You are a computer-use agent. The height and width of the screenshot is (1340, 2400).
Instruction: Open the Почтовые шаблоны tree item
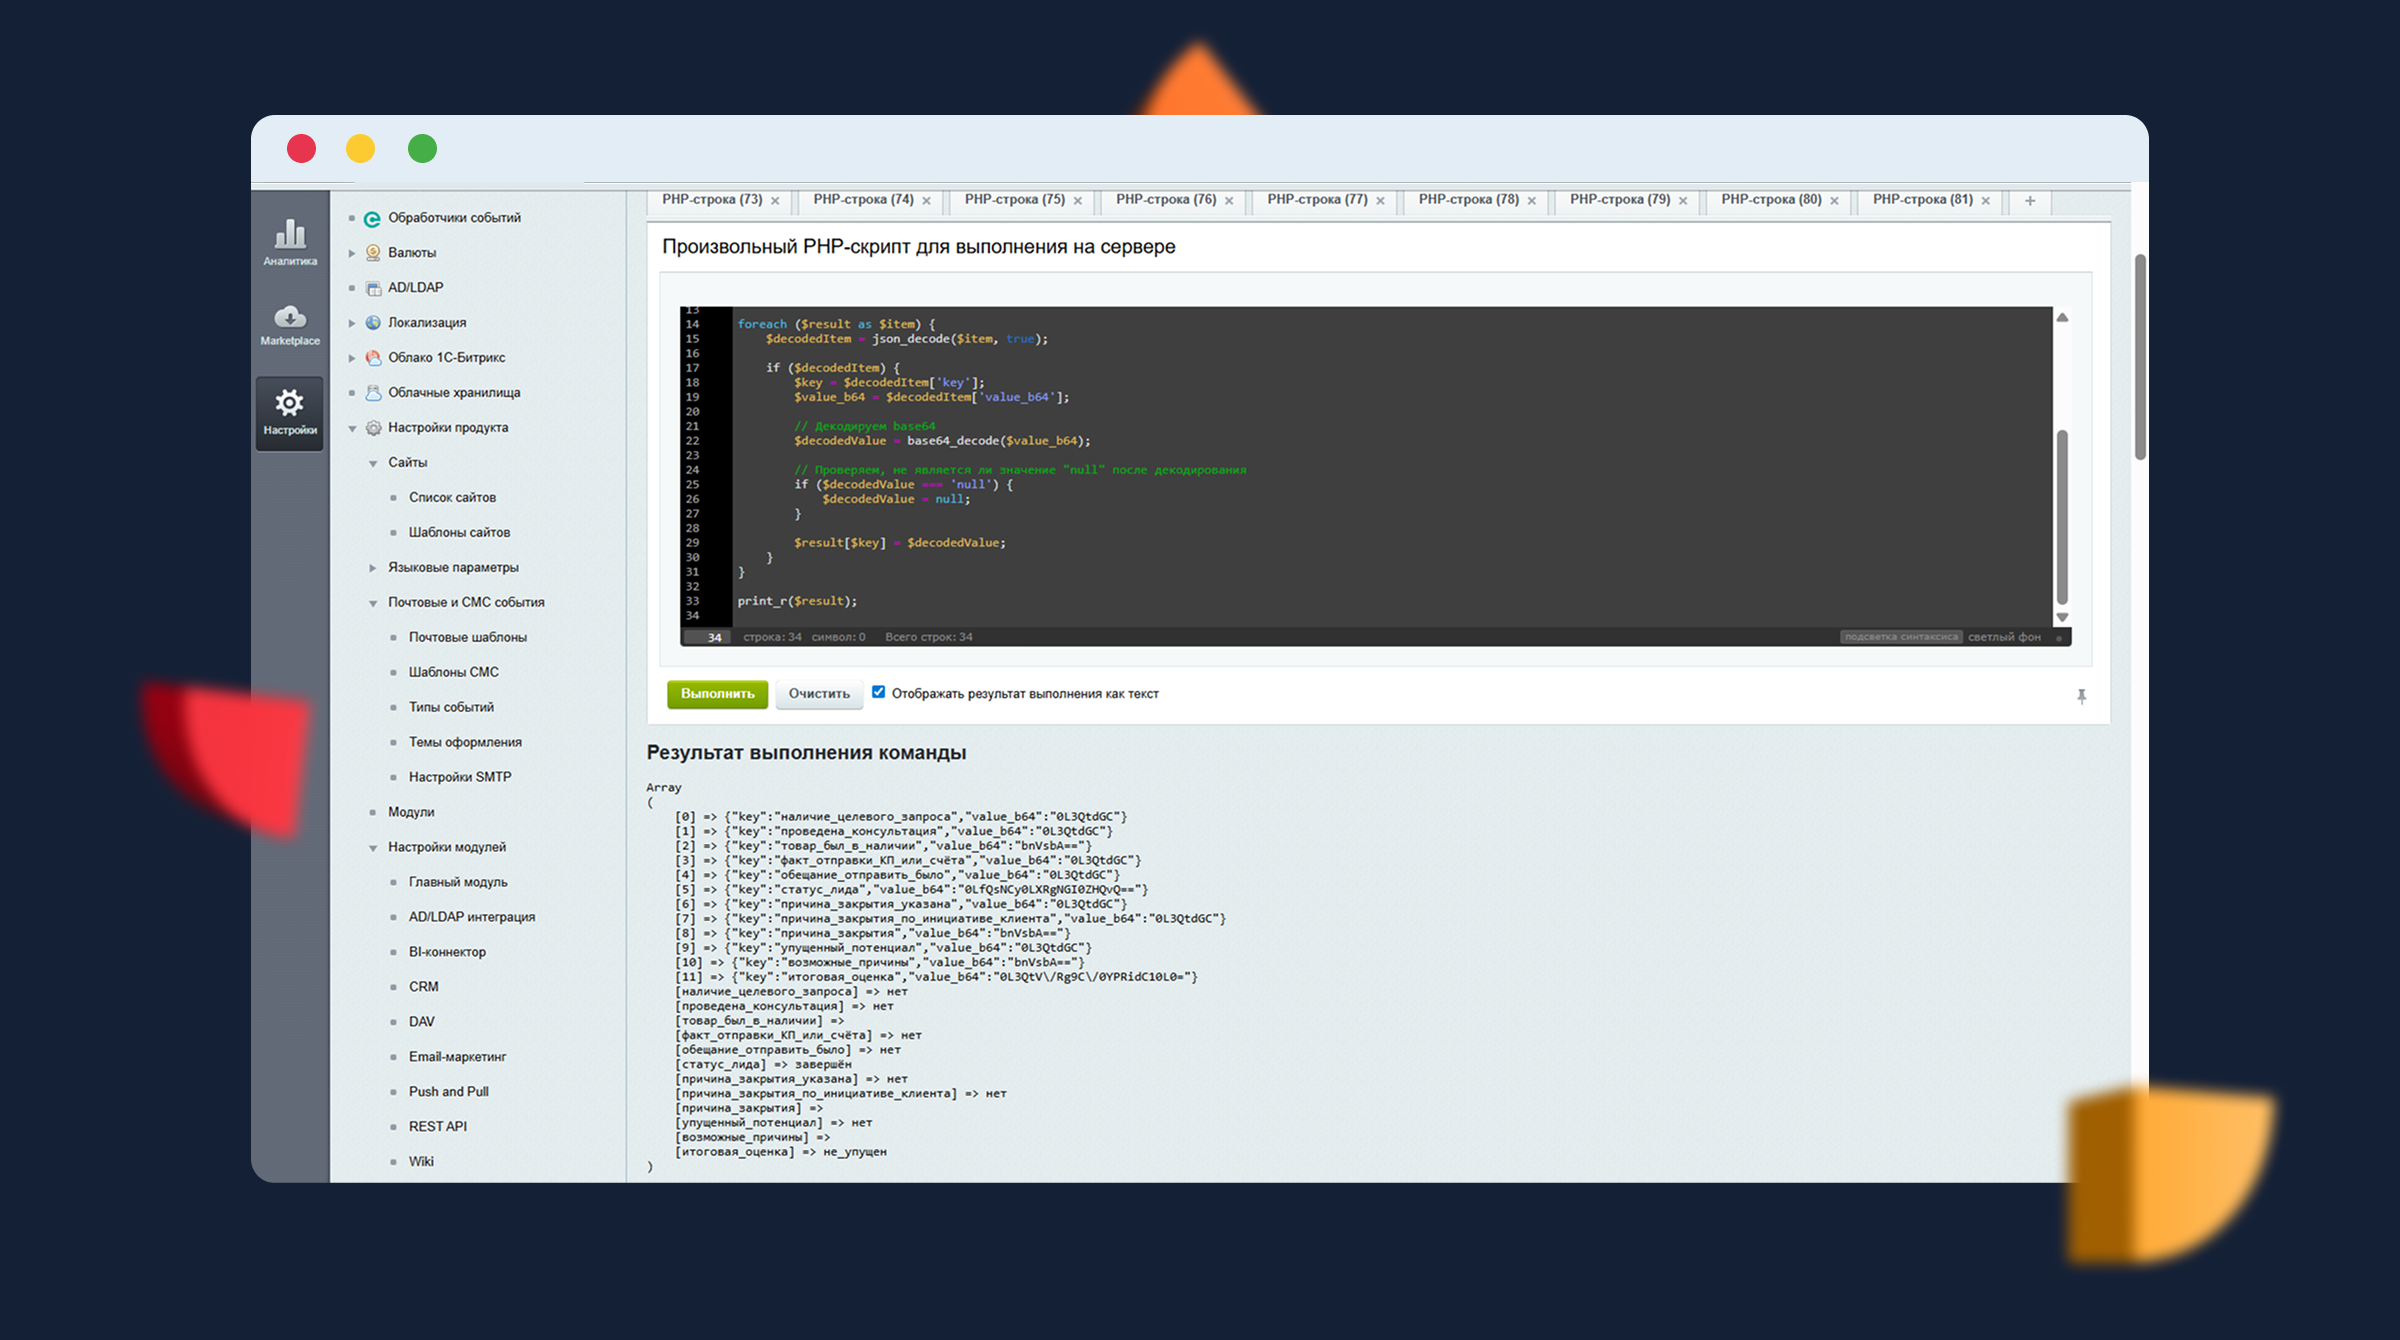click(467, 637)
